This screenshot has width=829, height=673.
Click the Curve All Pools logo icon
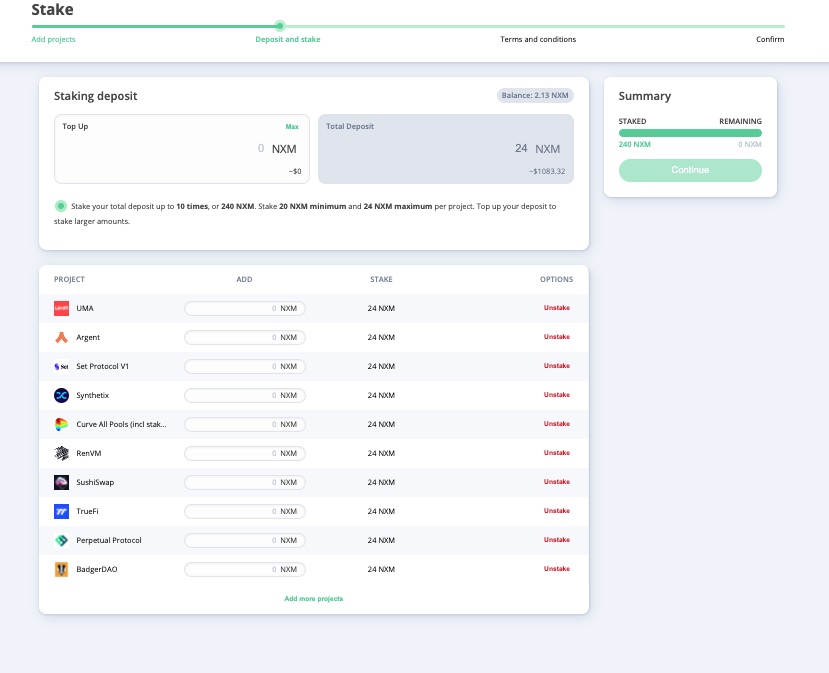pyautogui.click(x=61, y=424)
